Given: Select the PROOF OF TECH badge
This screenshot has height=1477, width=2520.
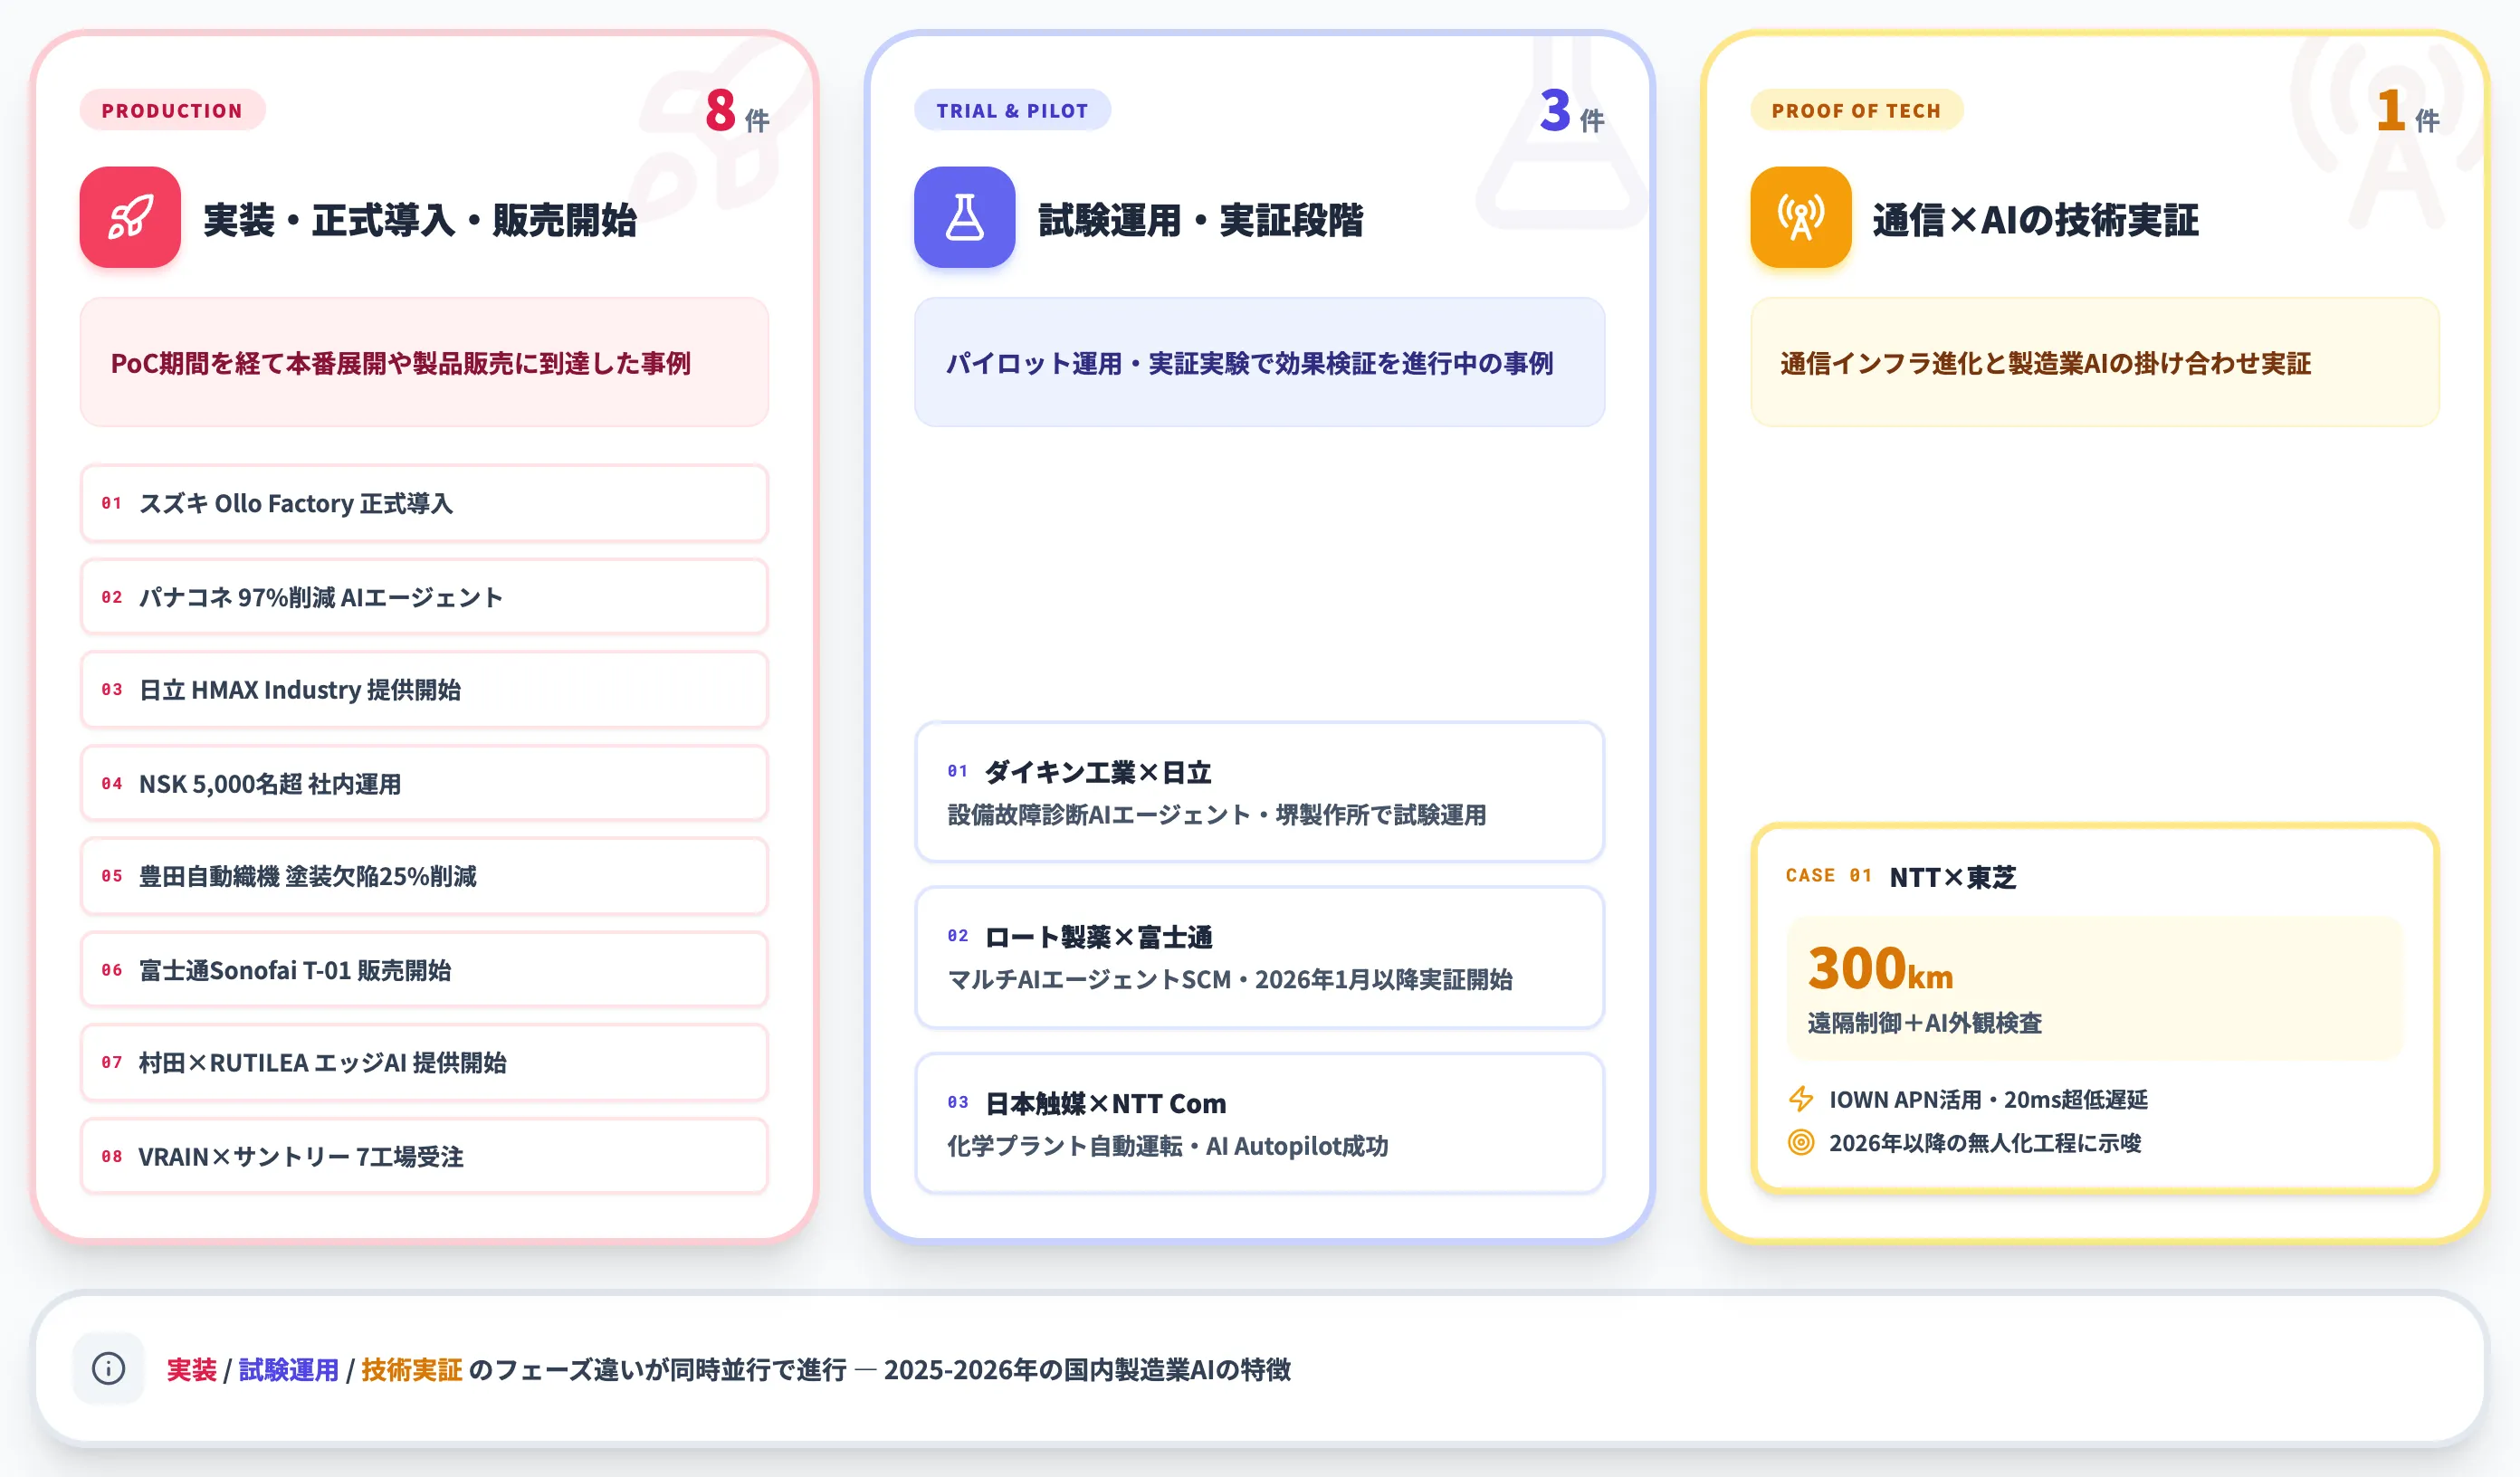Looking at the screenshot, I should [1856, 110].
